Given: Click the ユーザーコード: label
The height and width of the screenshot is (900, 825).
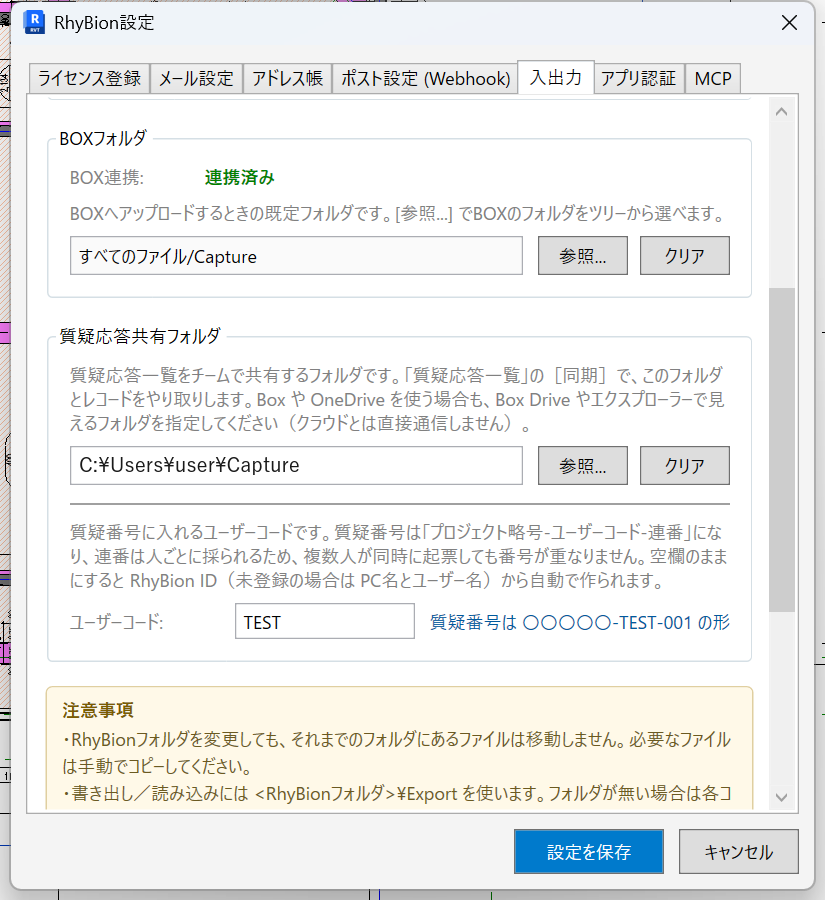Looking at the screenshot, I should point(117,622).
